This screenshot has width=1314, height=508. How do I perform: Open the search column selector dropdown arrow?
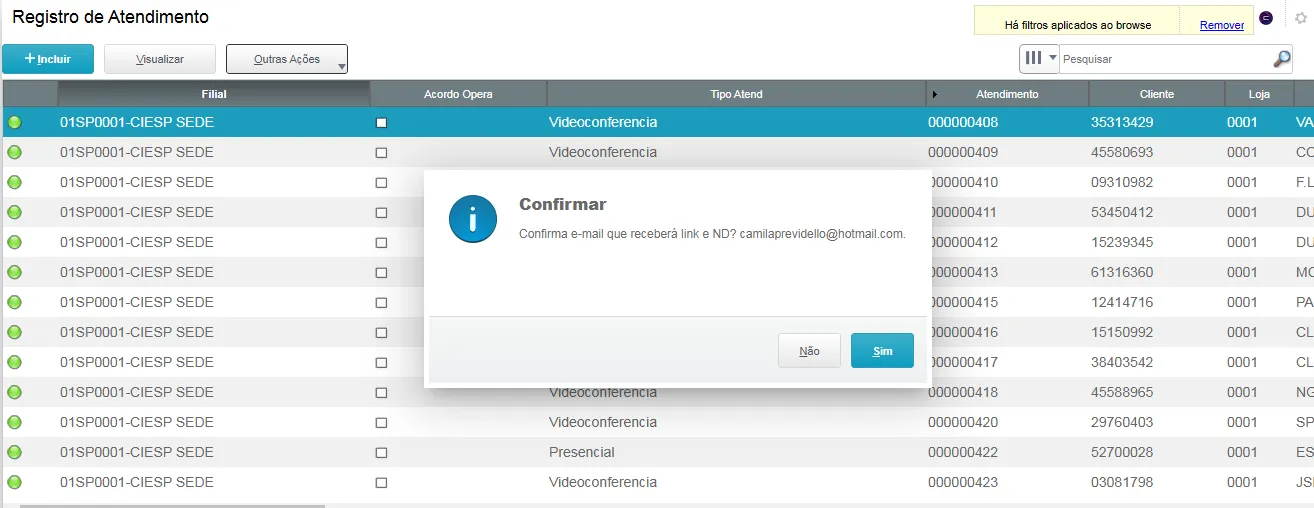[x=1052, y=59]
